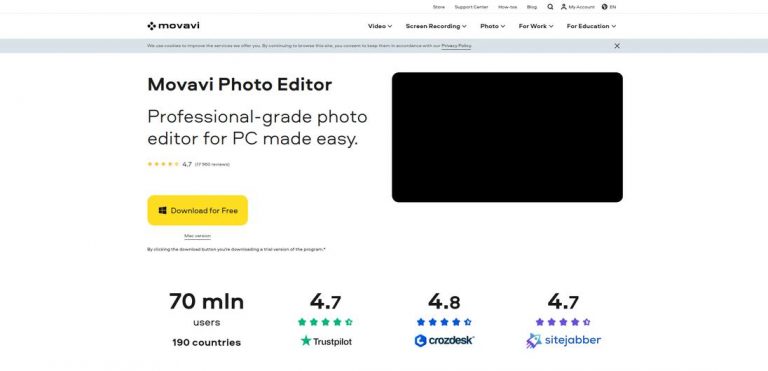Image resolution: width=768 pixels, height=371 pixels.
Task: Click the My Account person icon
Action: 564,7
